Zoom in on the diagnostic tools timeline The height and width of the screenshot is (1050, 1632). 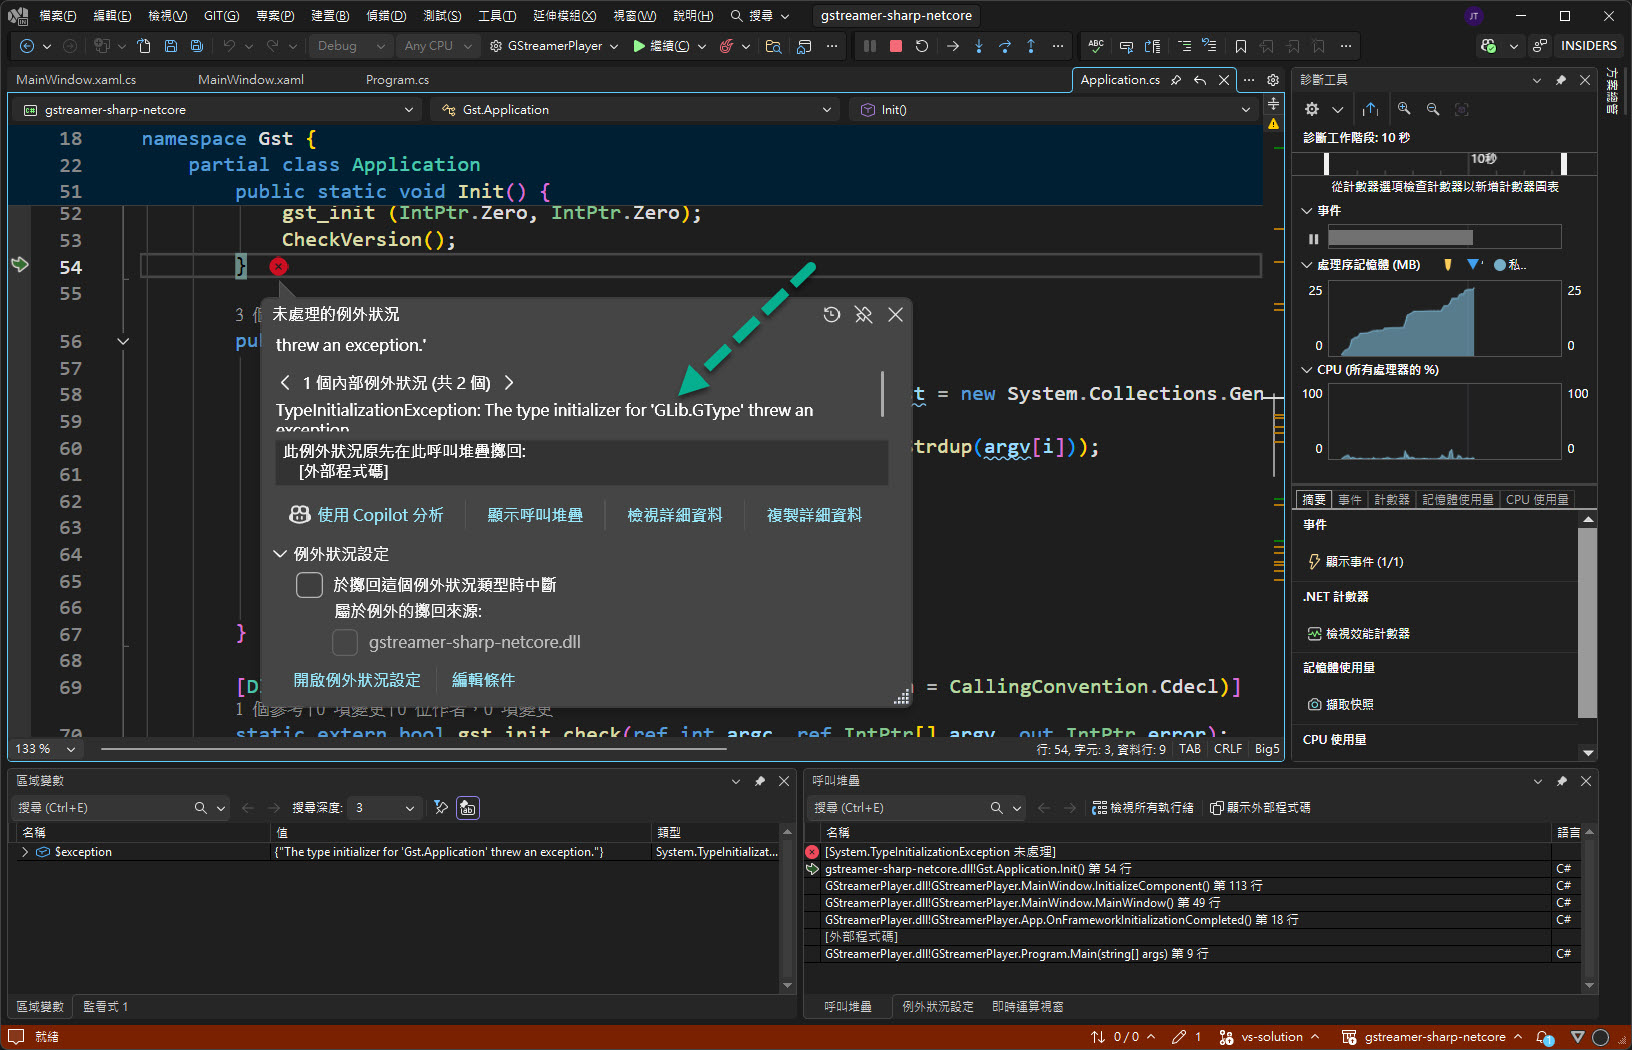1404,109
